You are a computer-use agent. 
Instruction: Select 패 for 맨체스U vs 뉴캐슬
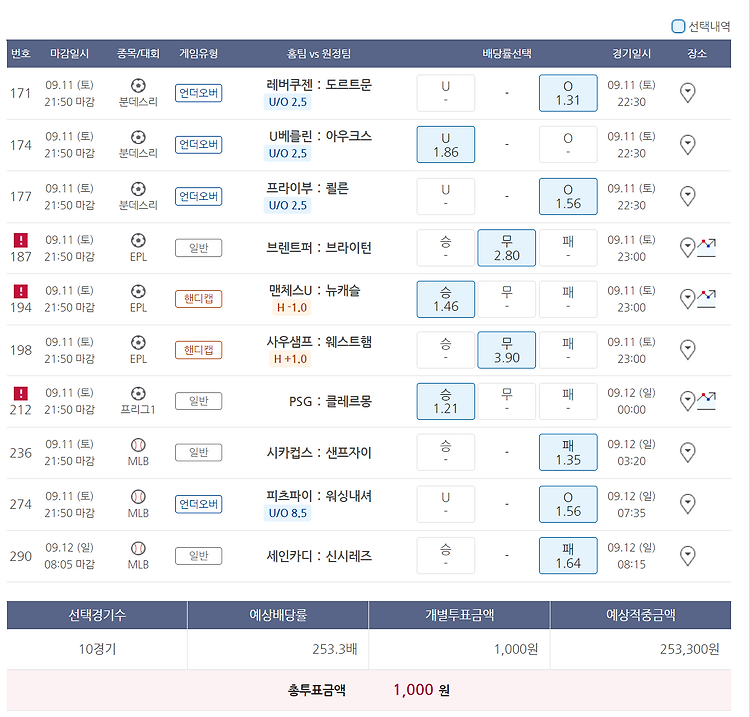point(568,299)
